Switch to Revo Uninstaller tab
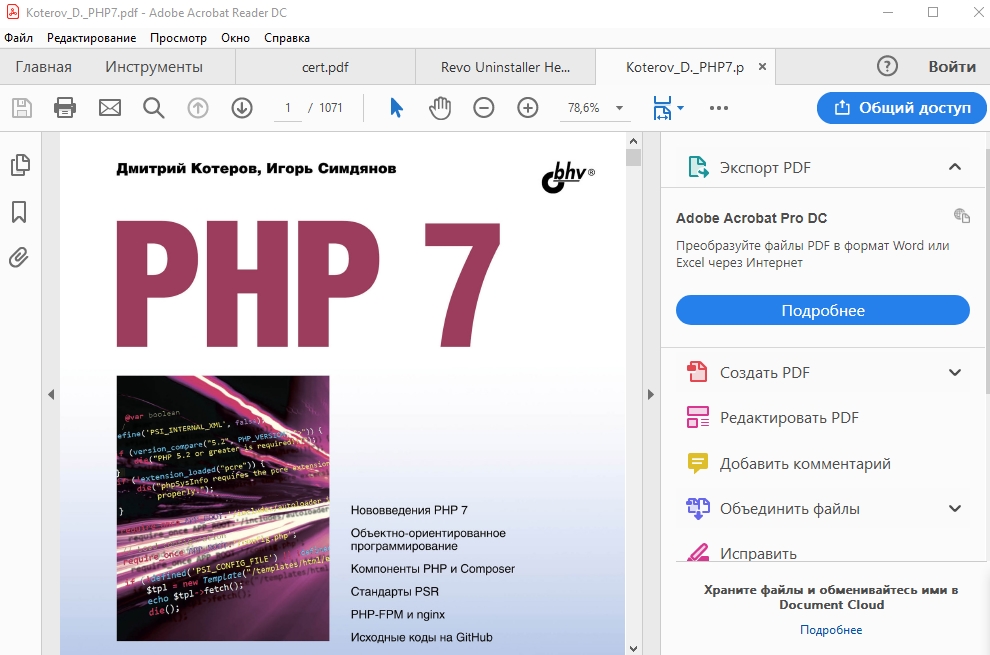The height and width of the screenshot is (655, 990). point(505,67)
